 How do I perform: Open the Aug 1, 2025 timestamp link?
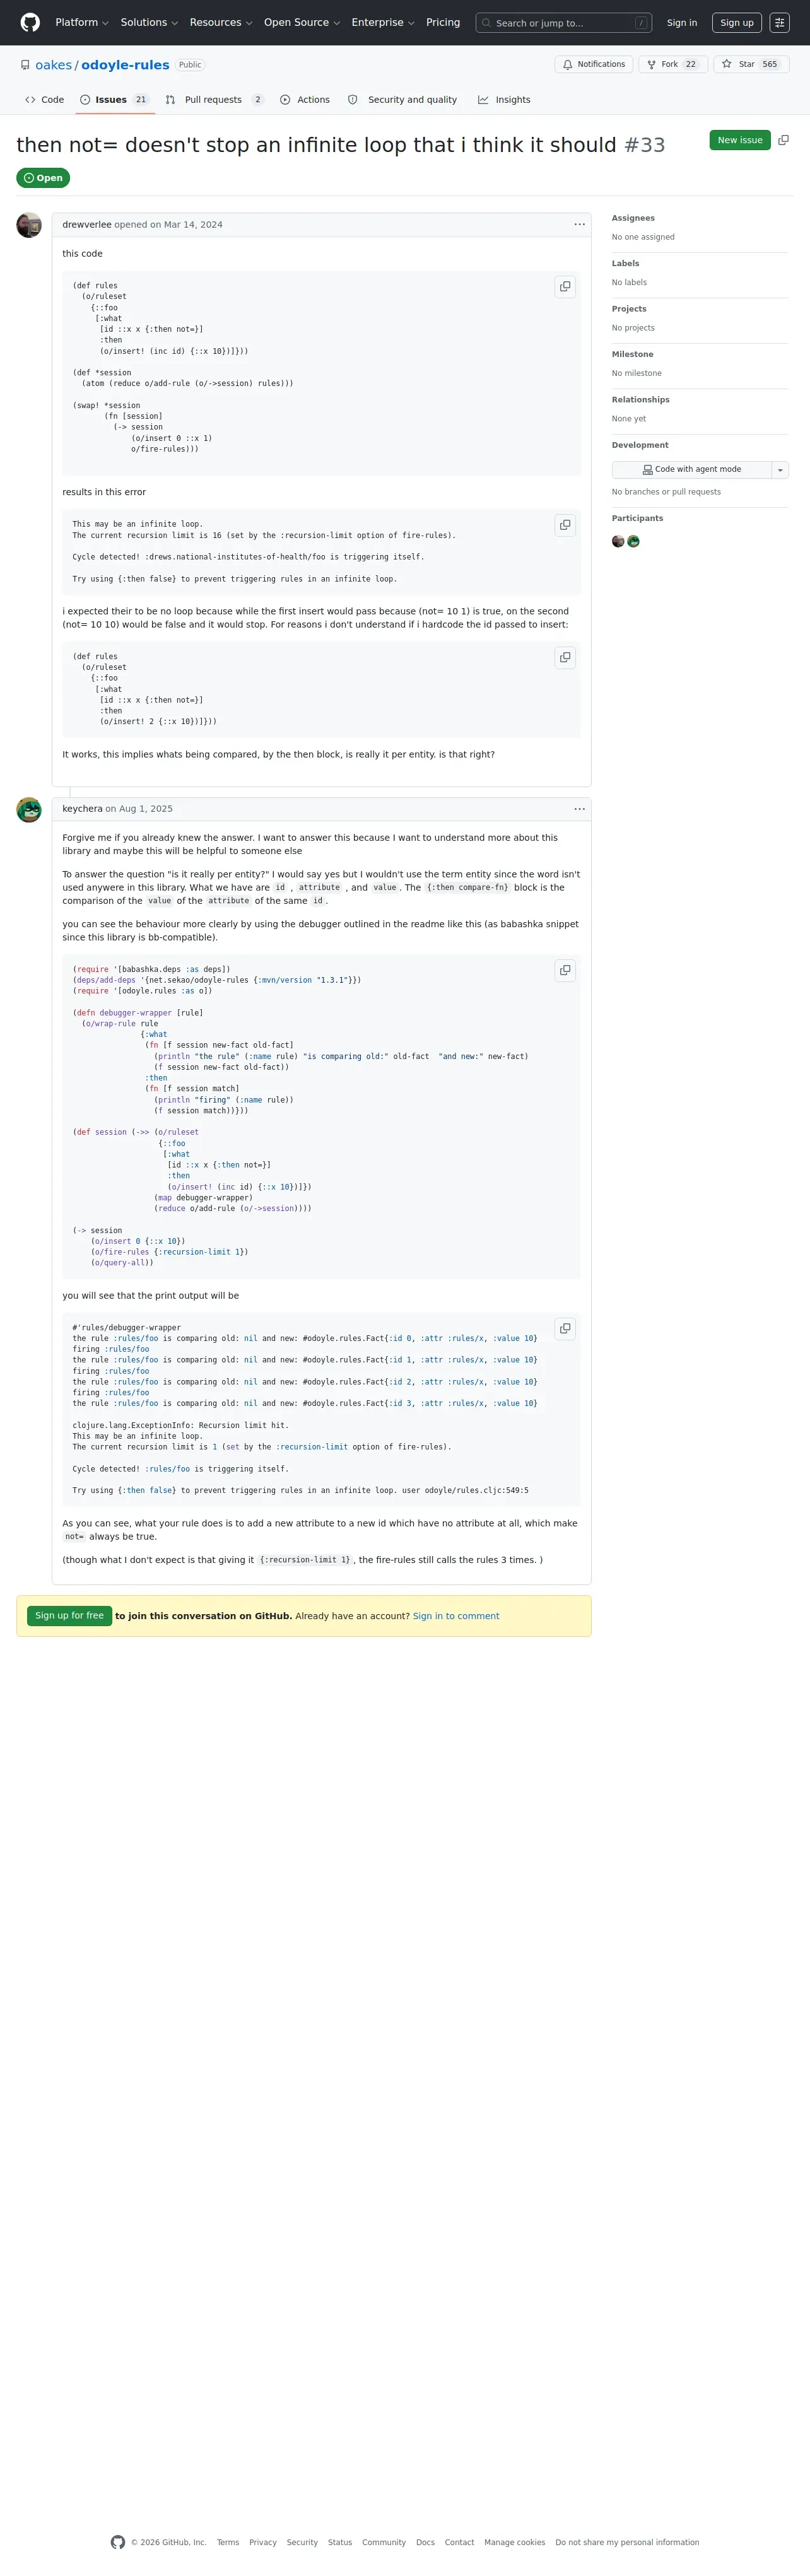[x=146, y=809]
